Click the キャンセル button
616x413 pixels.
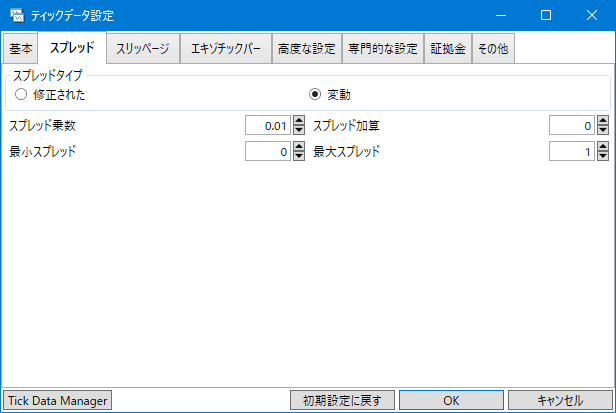pos(560,400)
